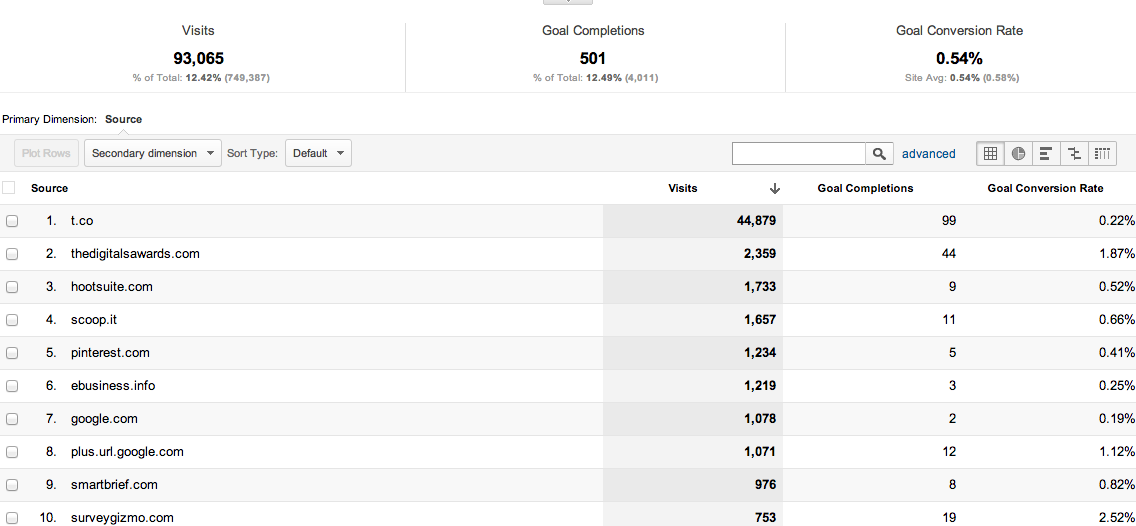The height and width of the screenshot is (526, 1136).
Task: Click into the table search field
Action: tap(798, 154)
